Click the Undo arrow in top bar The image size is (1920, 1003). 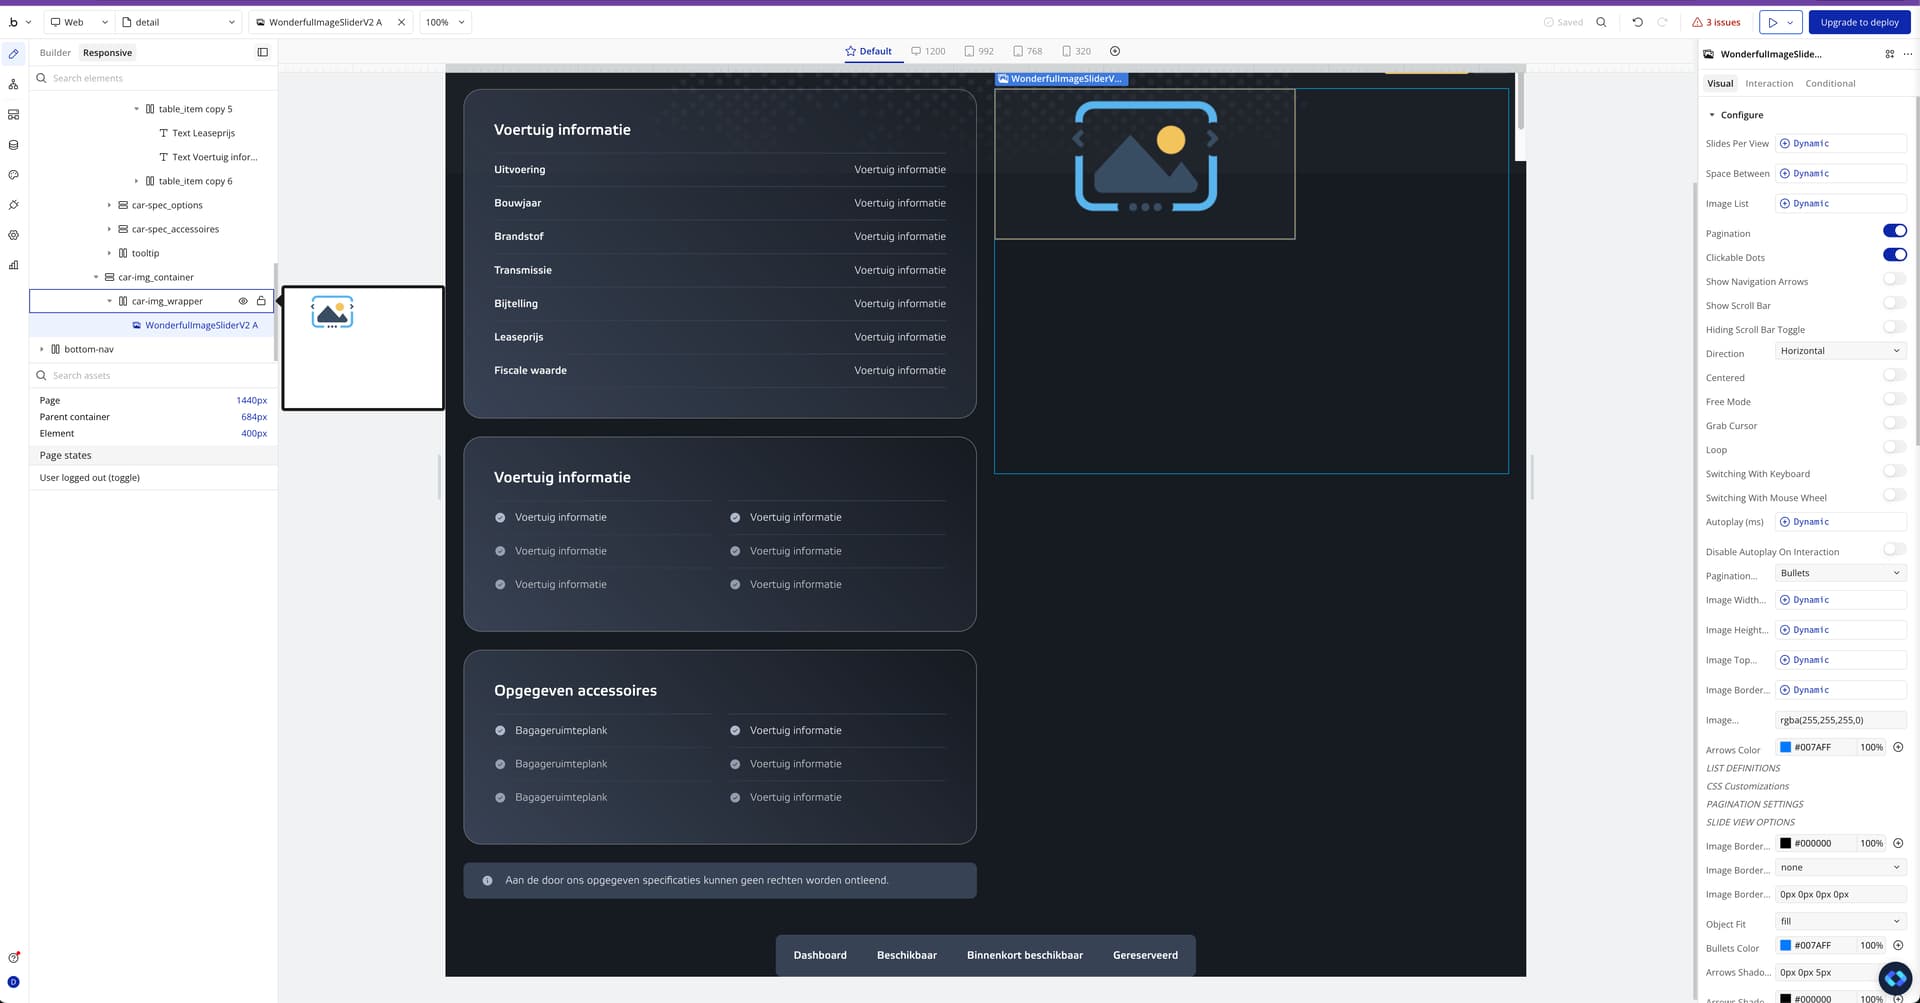tap(1637, 22)
